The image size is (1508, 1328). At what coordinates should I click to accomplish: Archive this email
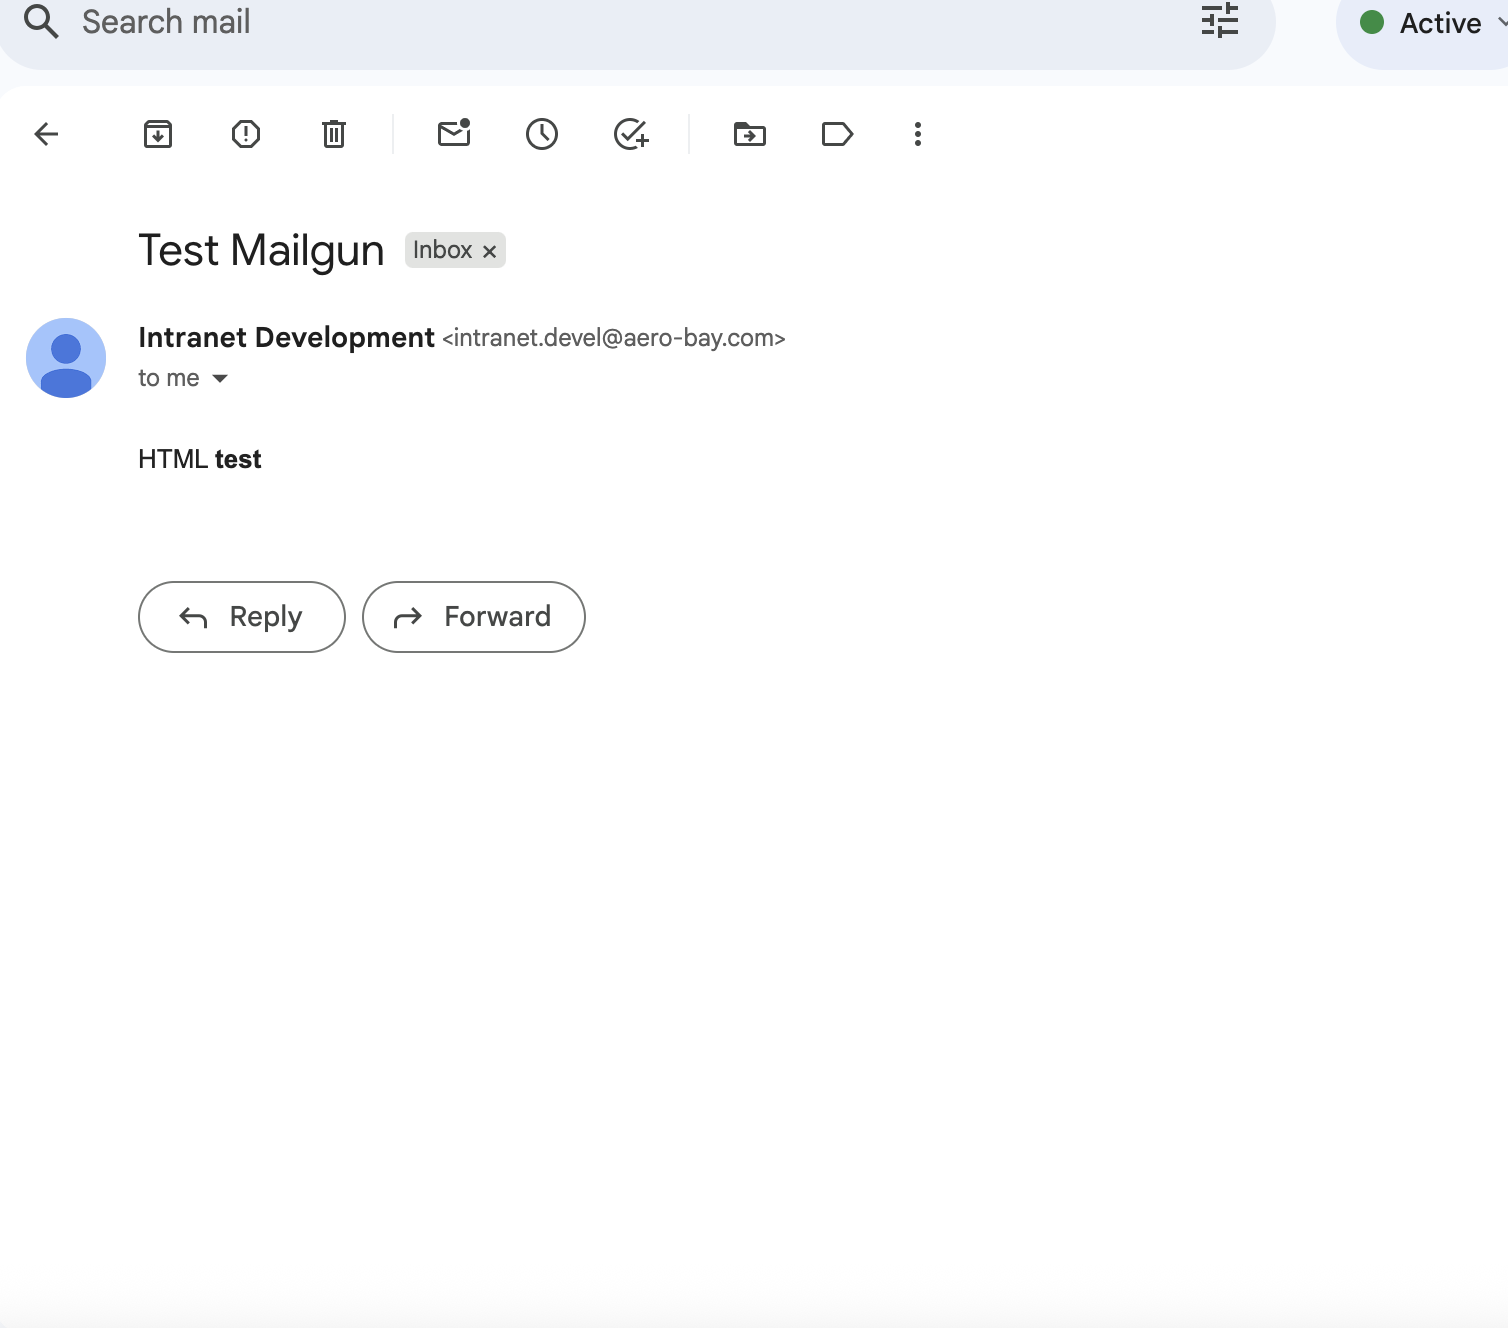[x=158, y=134]
